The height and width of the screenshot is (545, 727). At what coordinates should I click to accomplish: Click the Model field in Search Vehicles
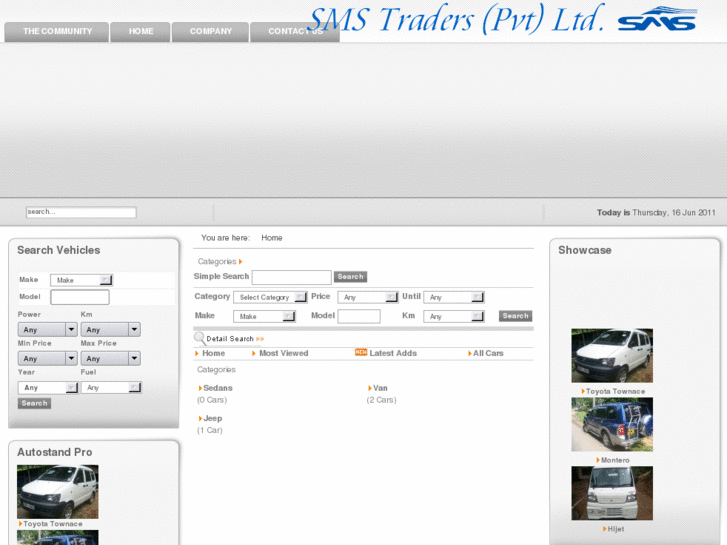point(80,297)
